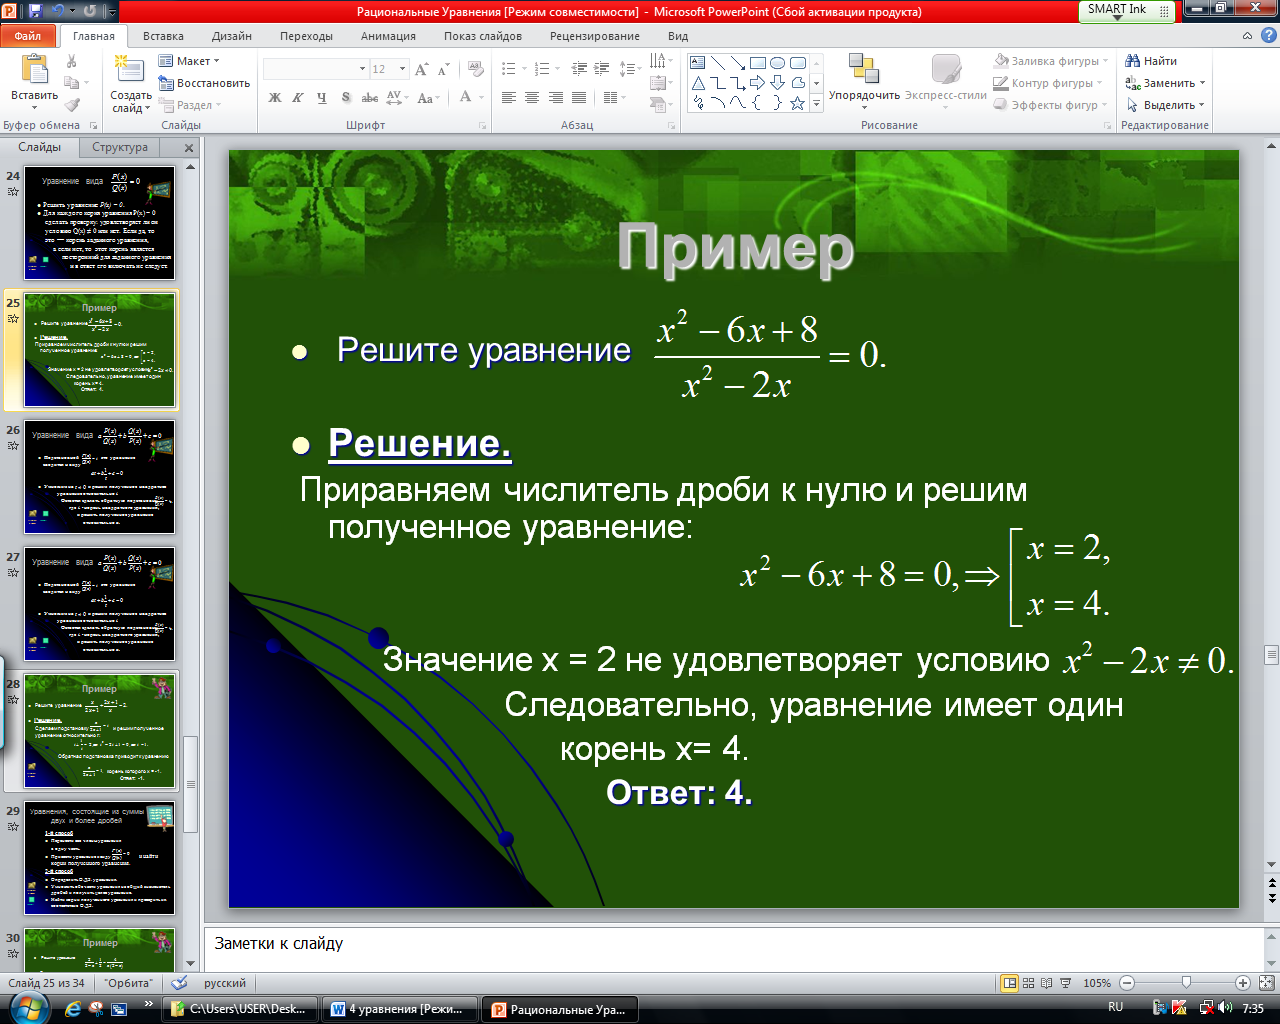Expand the shapes gallery More arrow
Screen dimensions: 1280x1024
pyautogui.click(x=817, y=103)
